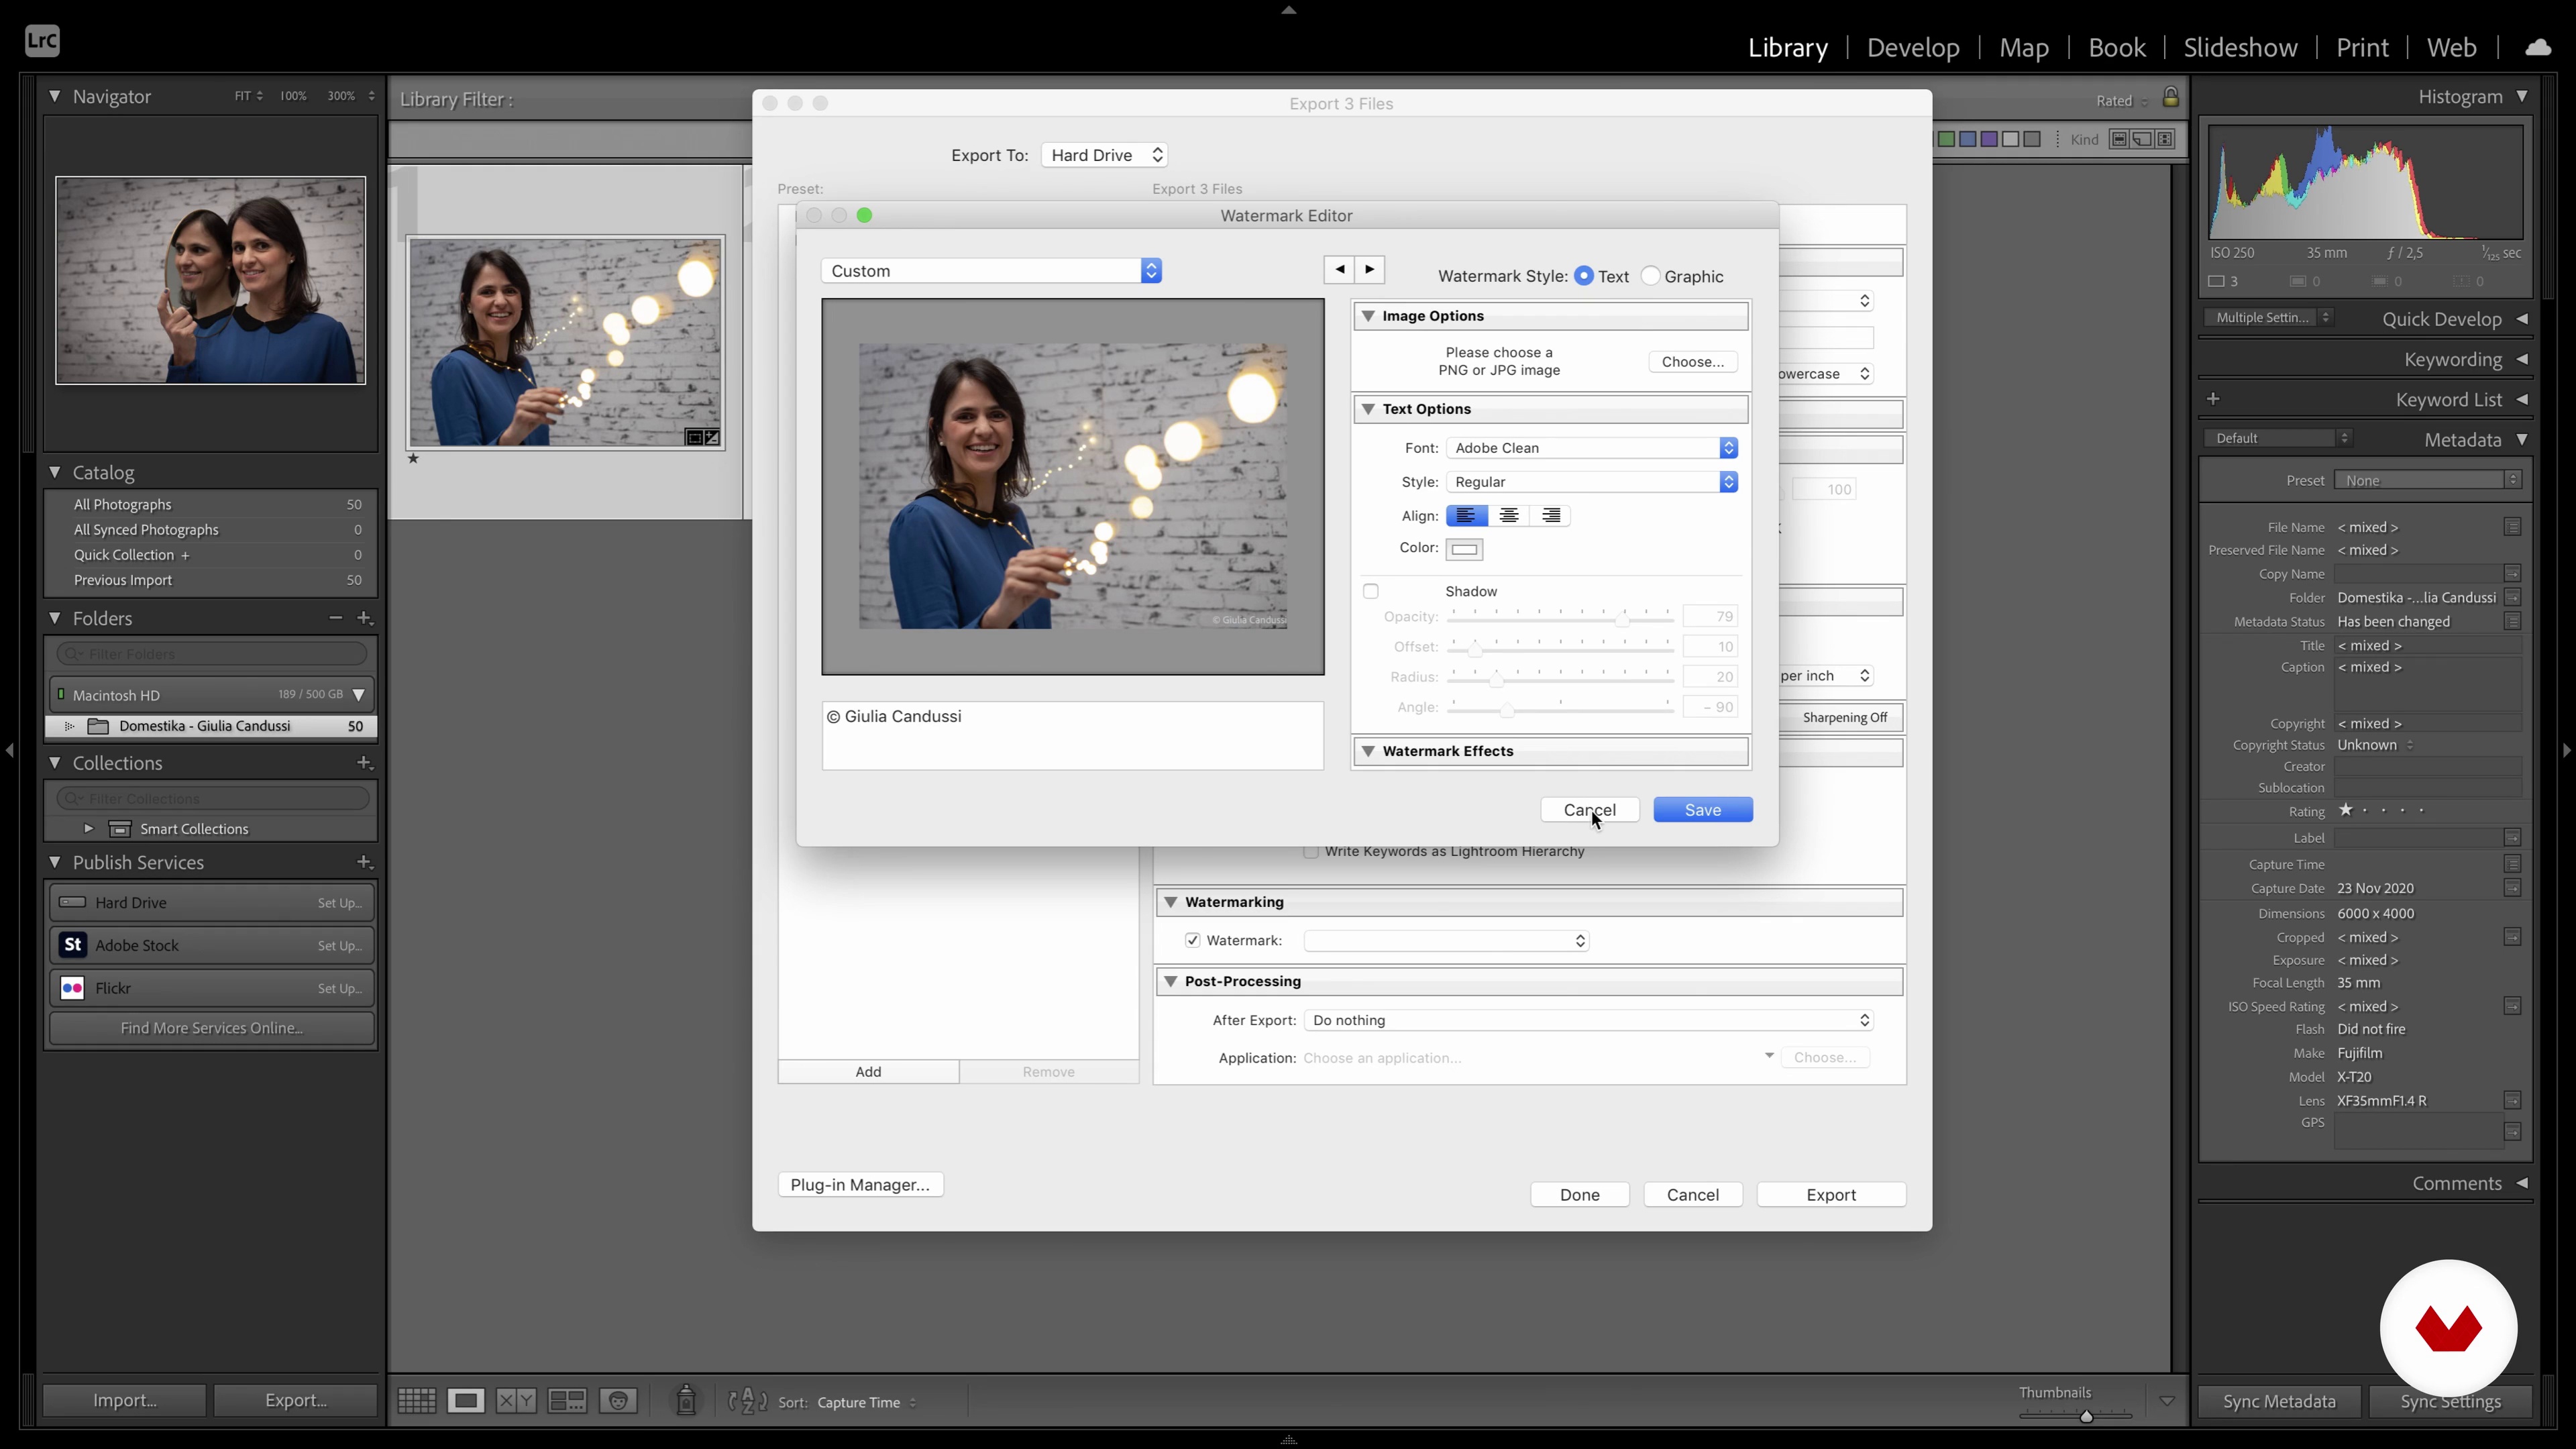Click the Painter spray can tool
The image size is (2576, 1449).
tap(686, 1400)
